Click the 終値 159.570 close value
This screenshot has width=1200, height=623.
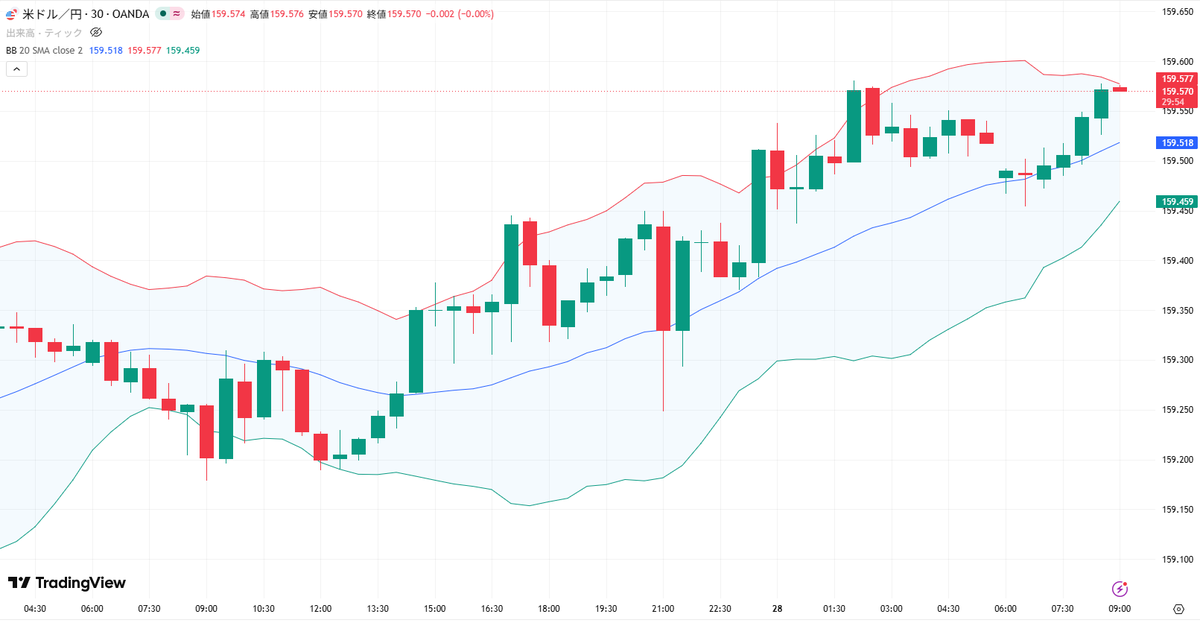coord(393,14)
